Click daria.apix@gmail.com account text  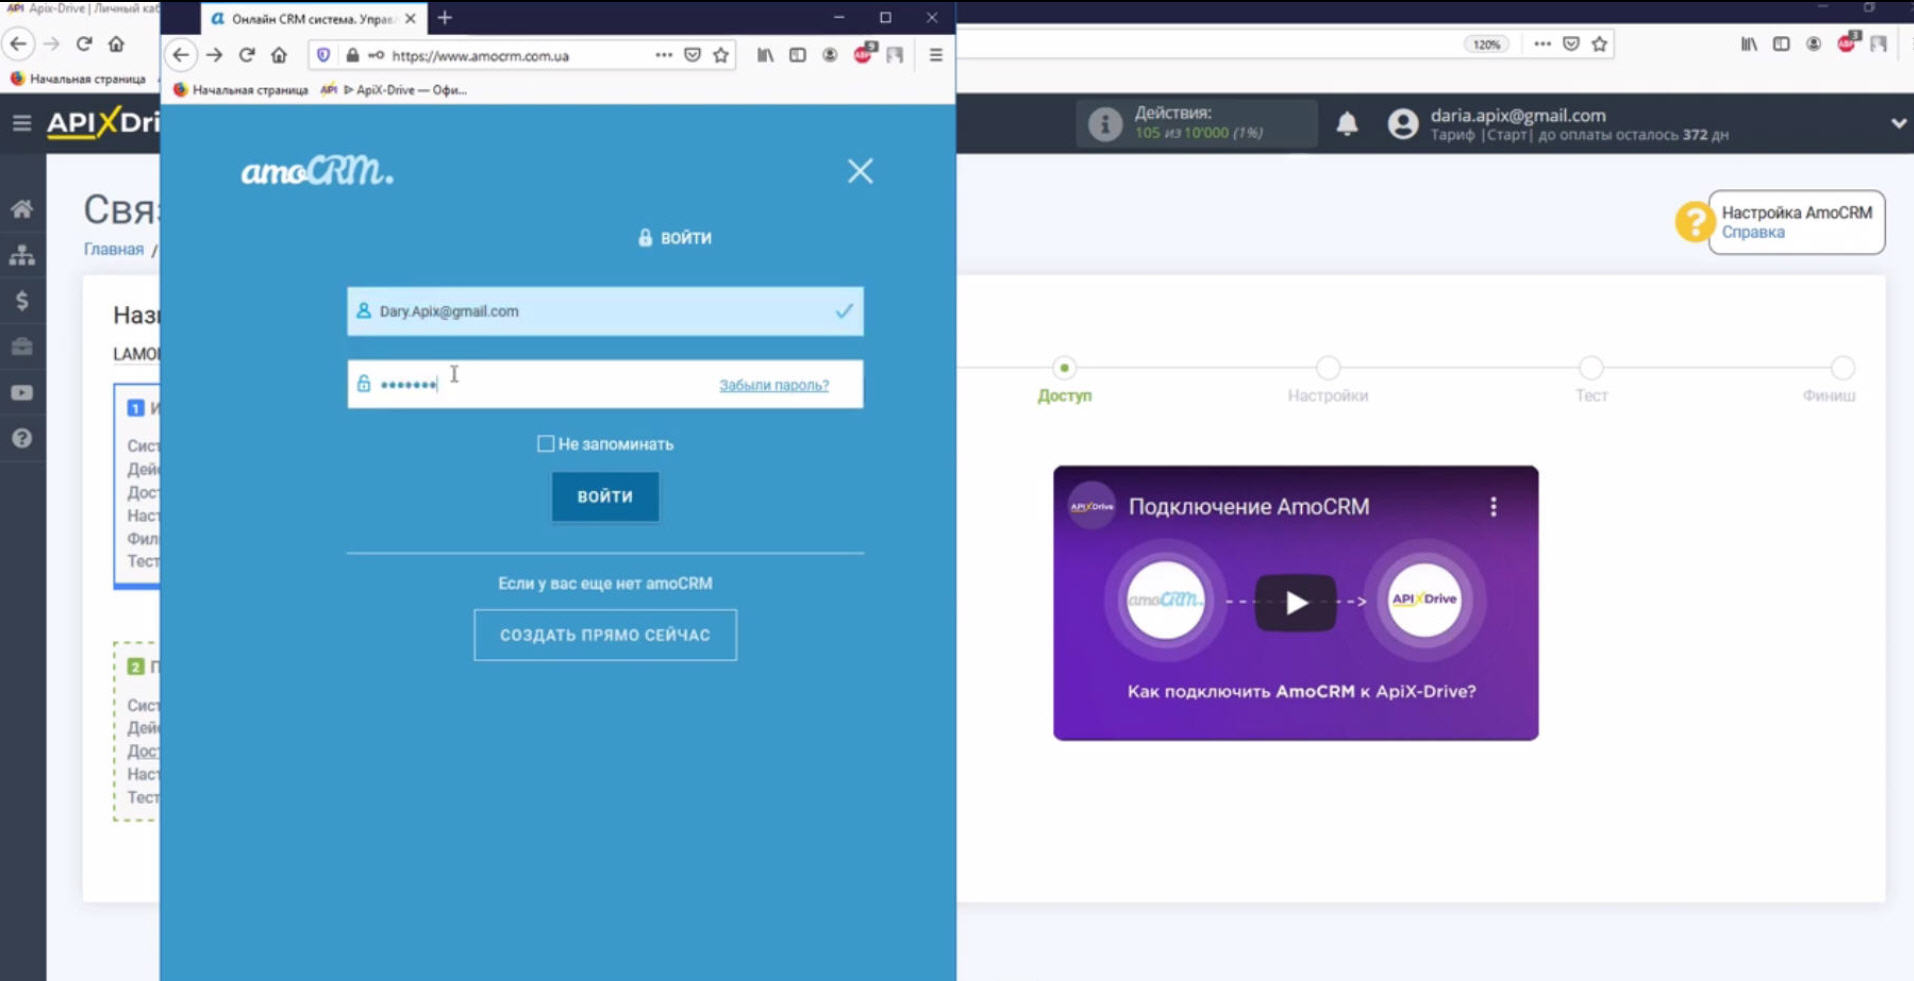click(1517, 115)
